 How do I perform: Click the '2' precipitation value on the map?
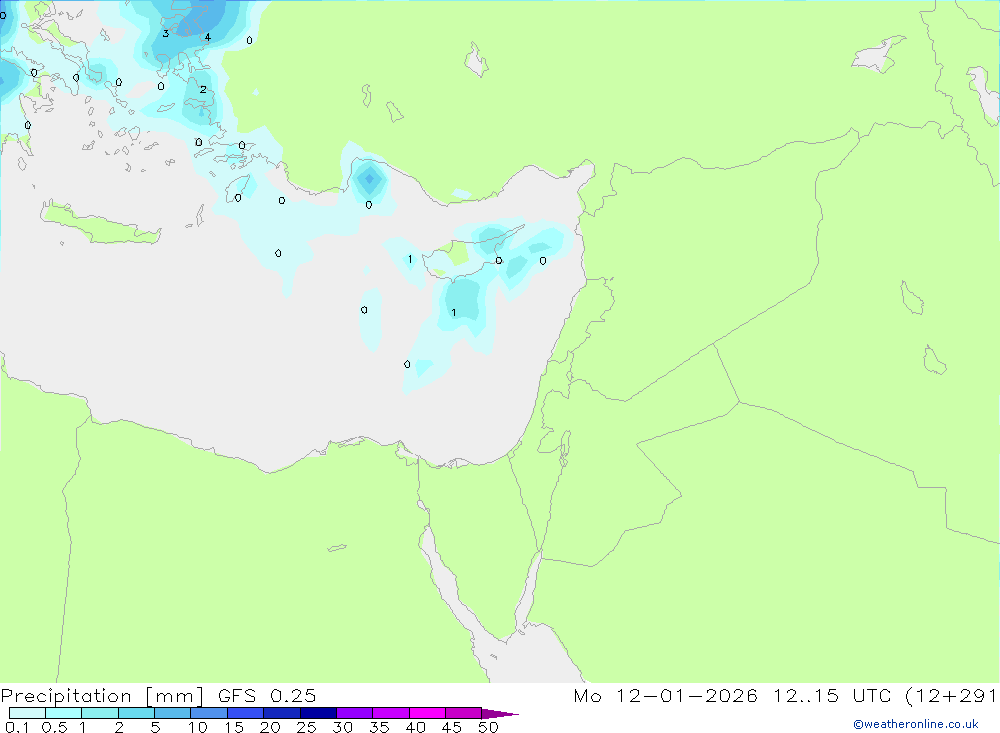coord(203,89)
